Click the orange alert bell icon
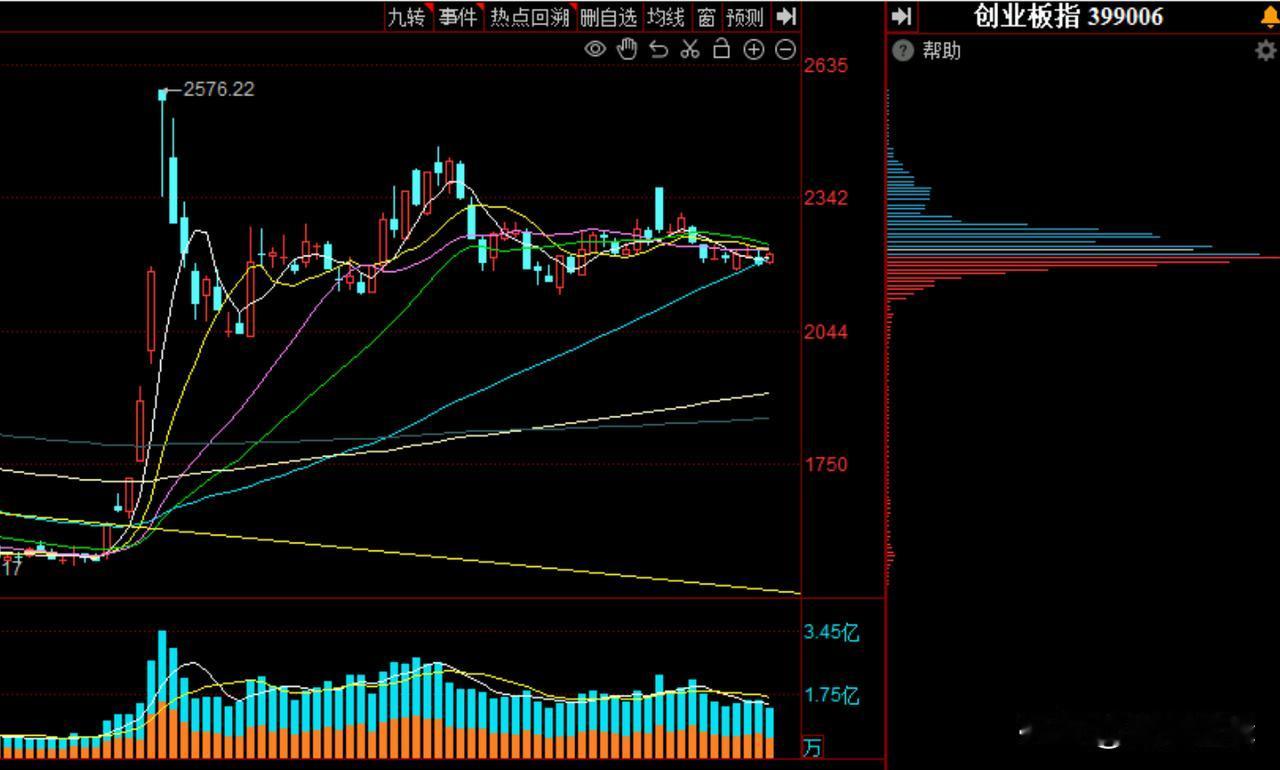 pyautogui.click(x=1269, y=17)
